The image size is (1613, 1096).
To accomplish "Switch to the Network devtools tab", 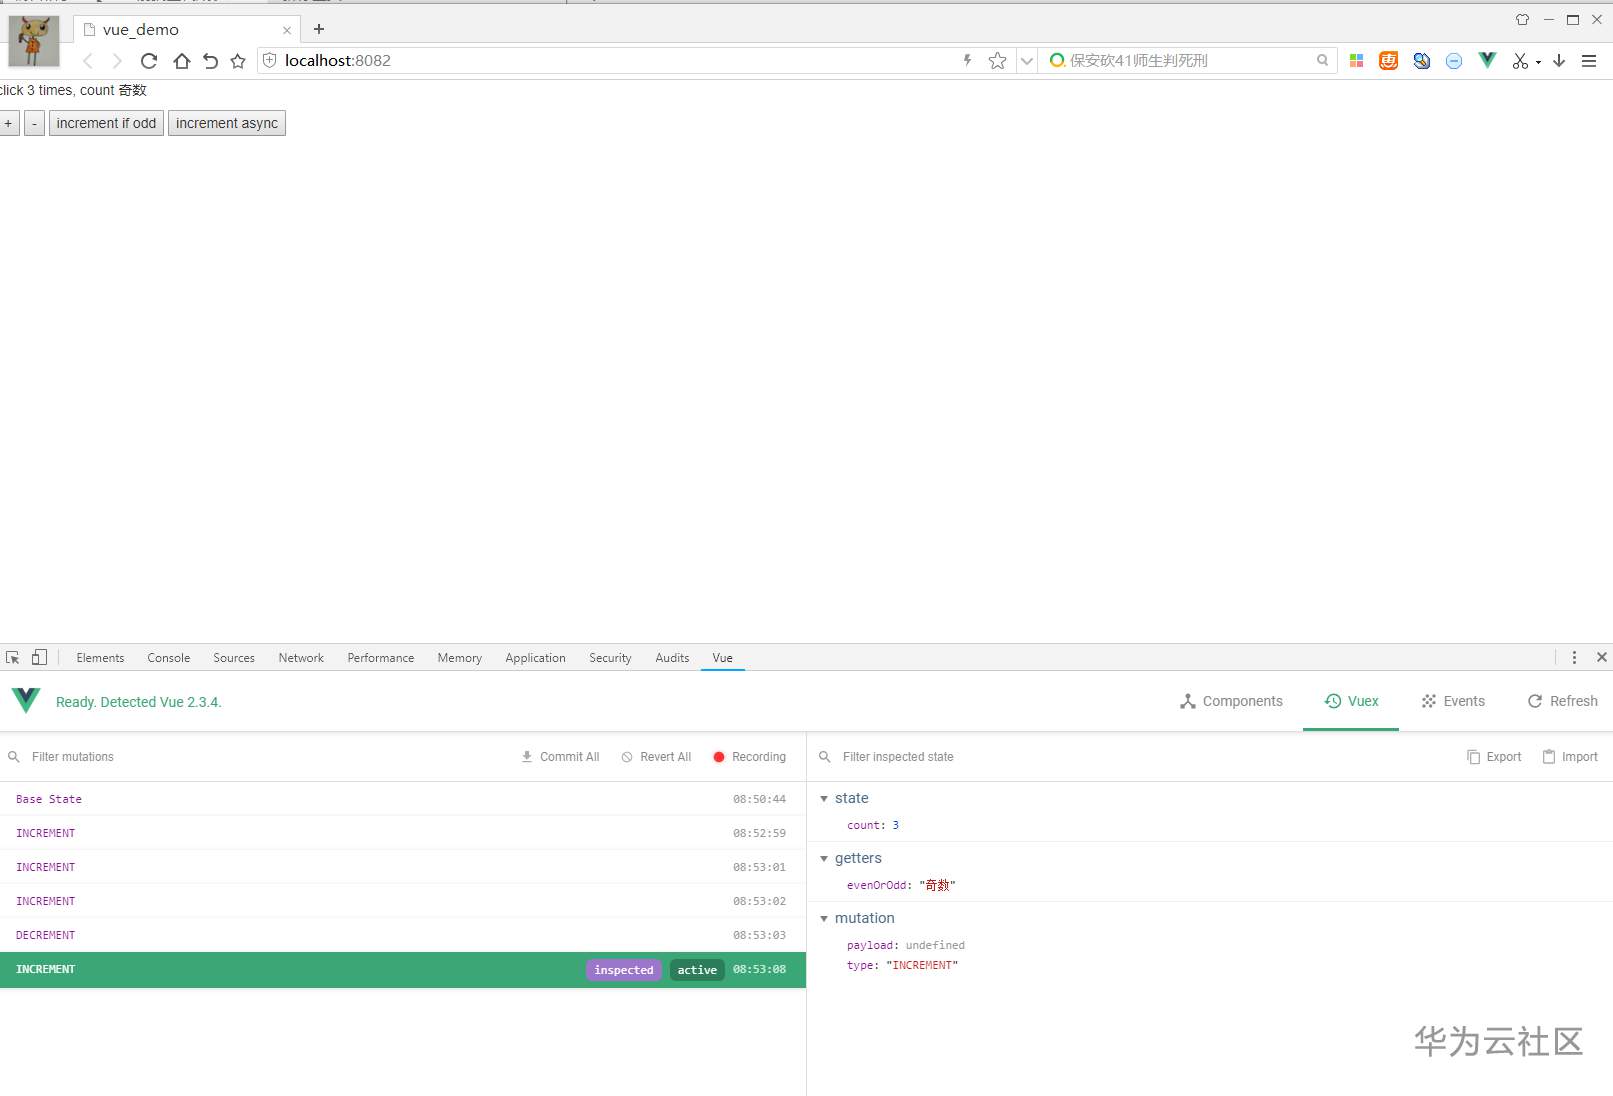I will tap(301, 658).
